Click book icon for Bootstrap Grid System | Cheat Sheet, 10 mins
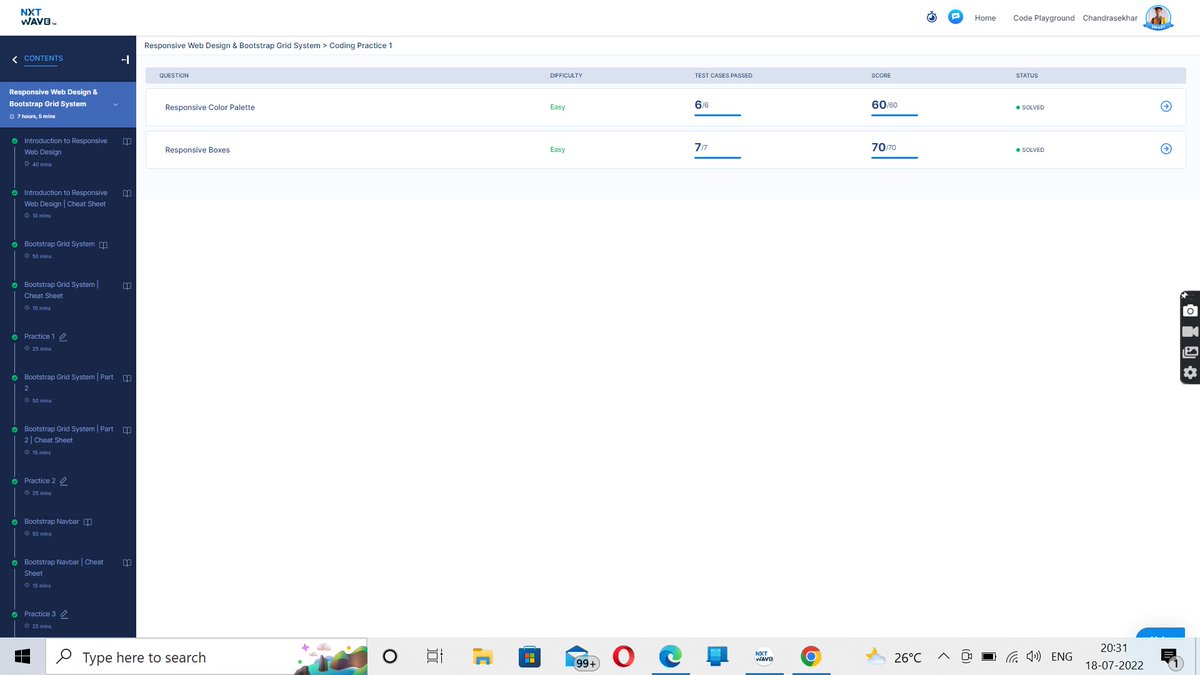This screenshot has width=1200, height=675. [127, 285]
